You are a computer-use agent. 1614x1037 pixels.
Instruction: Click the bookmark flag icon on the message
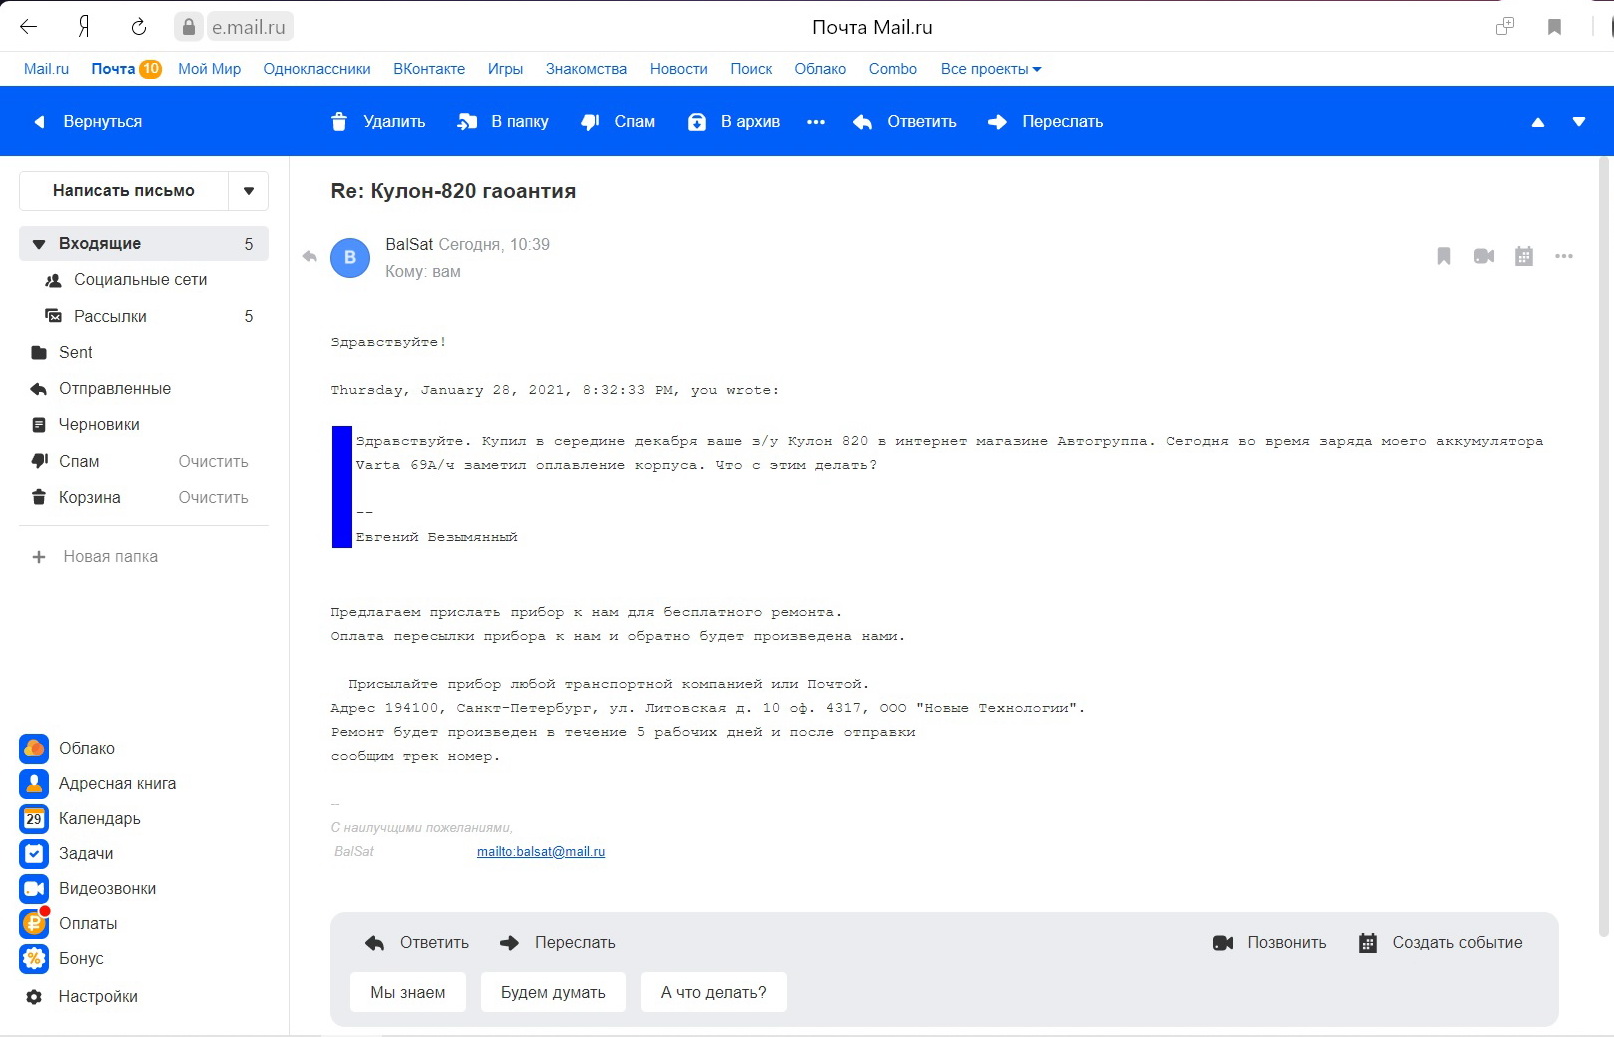(1443, 257)
